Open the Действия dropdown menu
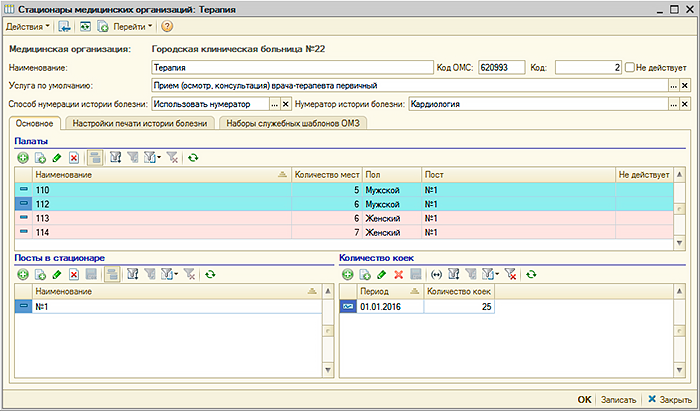Image resolution: width=700 pixels, height=411 pixels. 28,25
